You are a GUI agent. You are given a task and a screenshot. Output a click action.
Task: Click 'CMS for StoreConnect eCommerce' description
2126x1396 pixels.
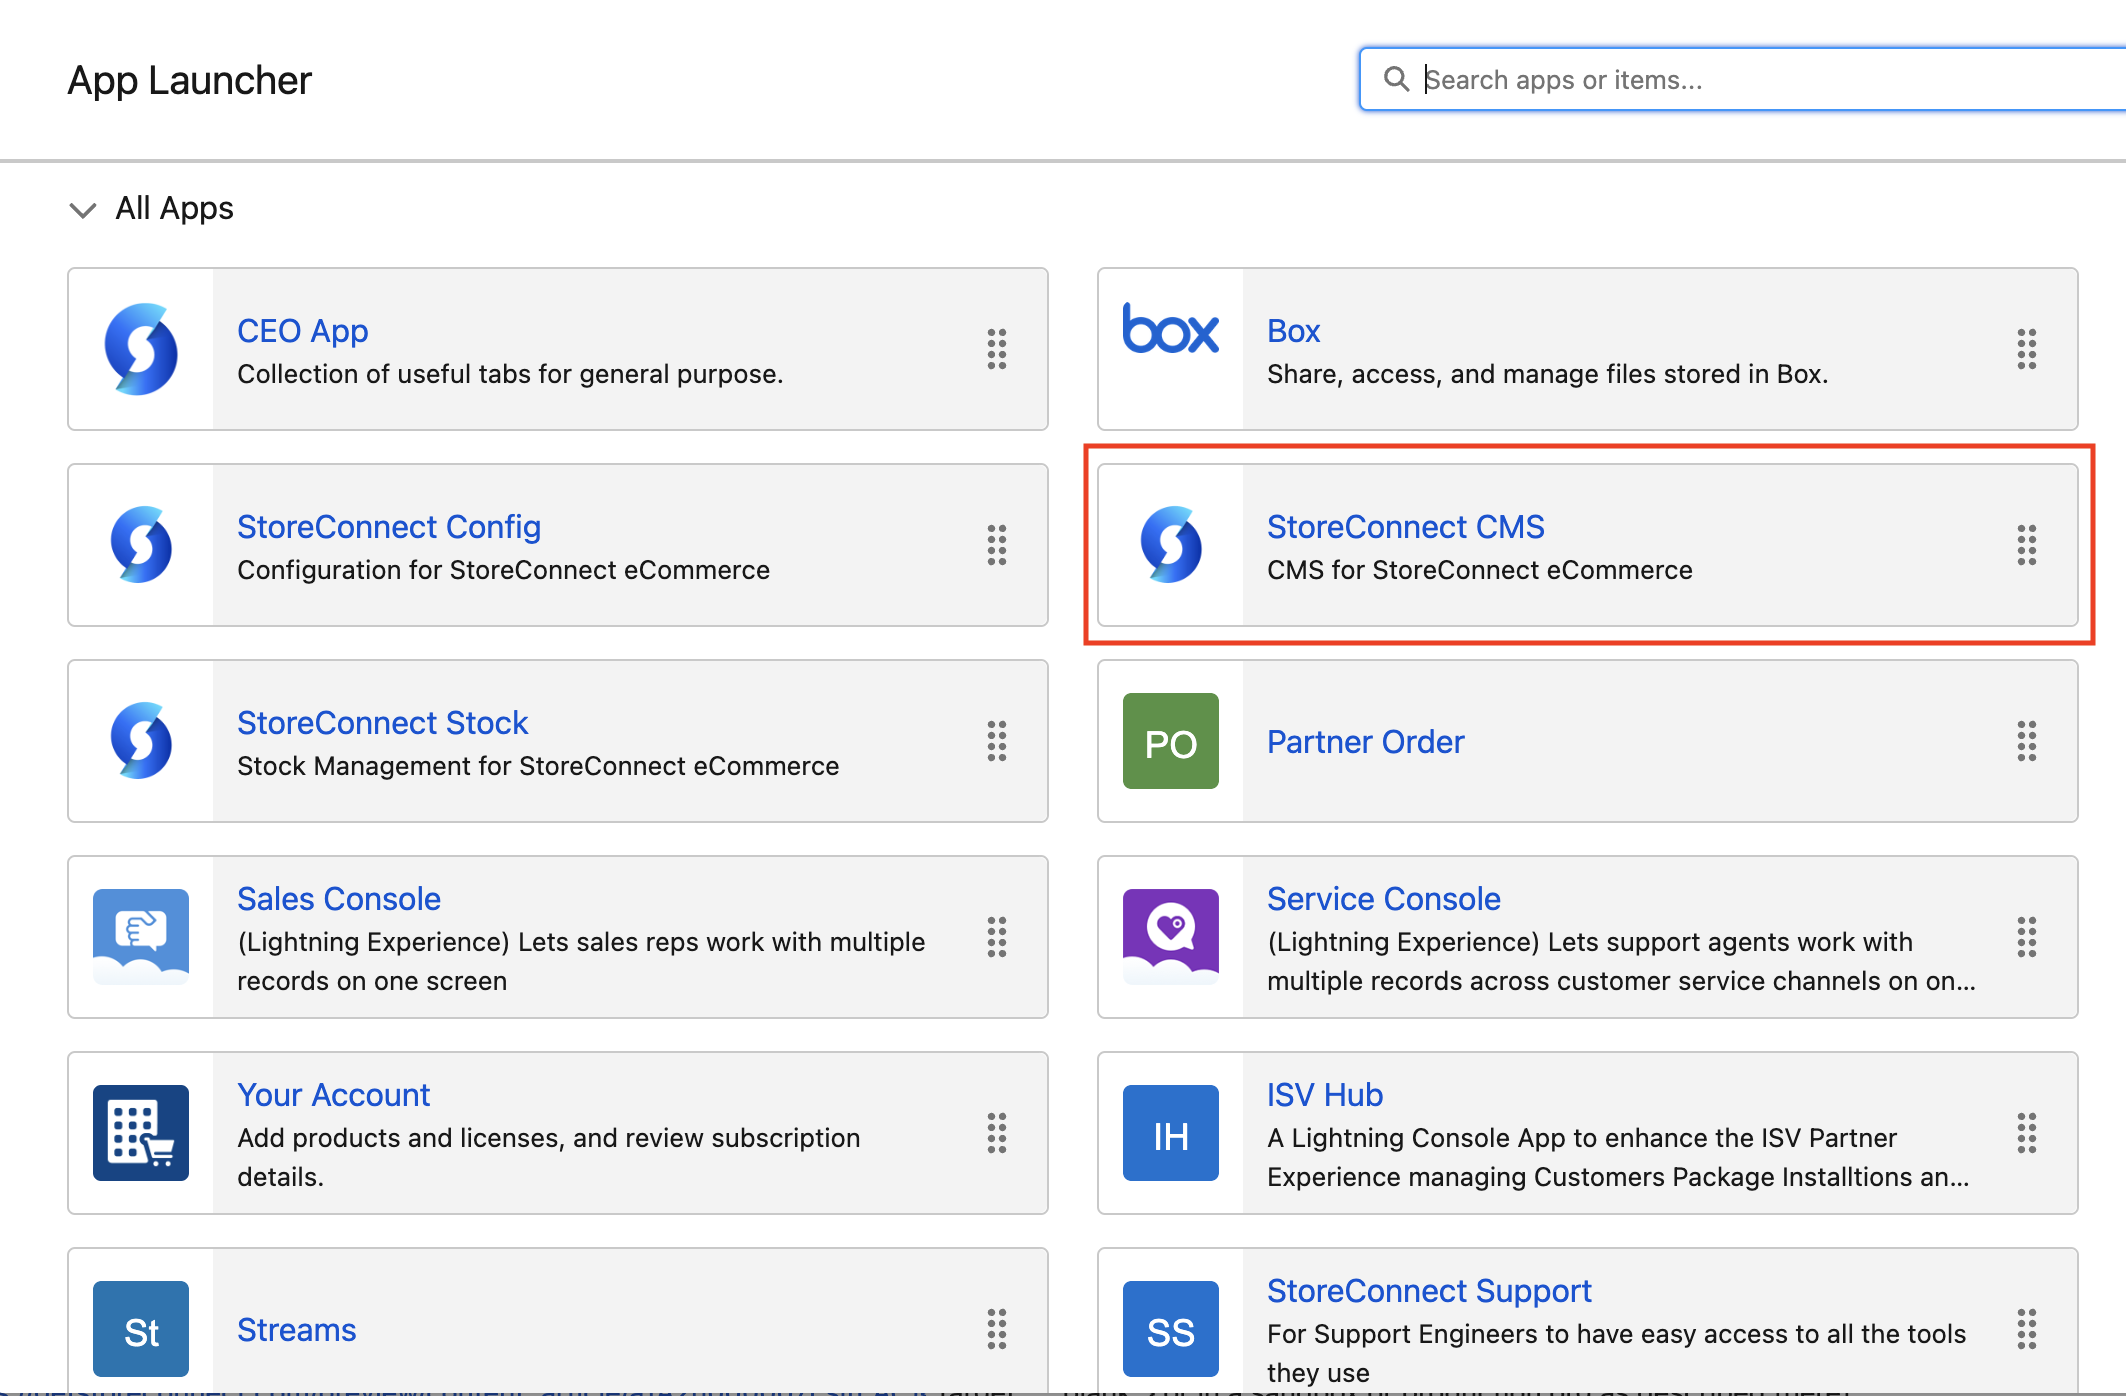tap(1480, 570)
